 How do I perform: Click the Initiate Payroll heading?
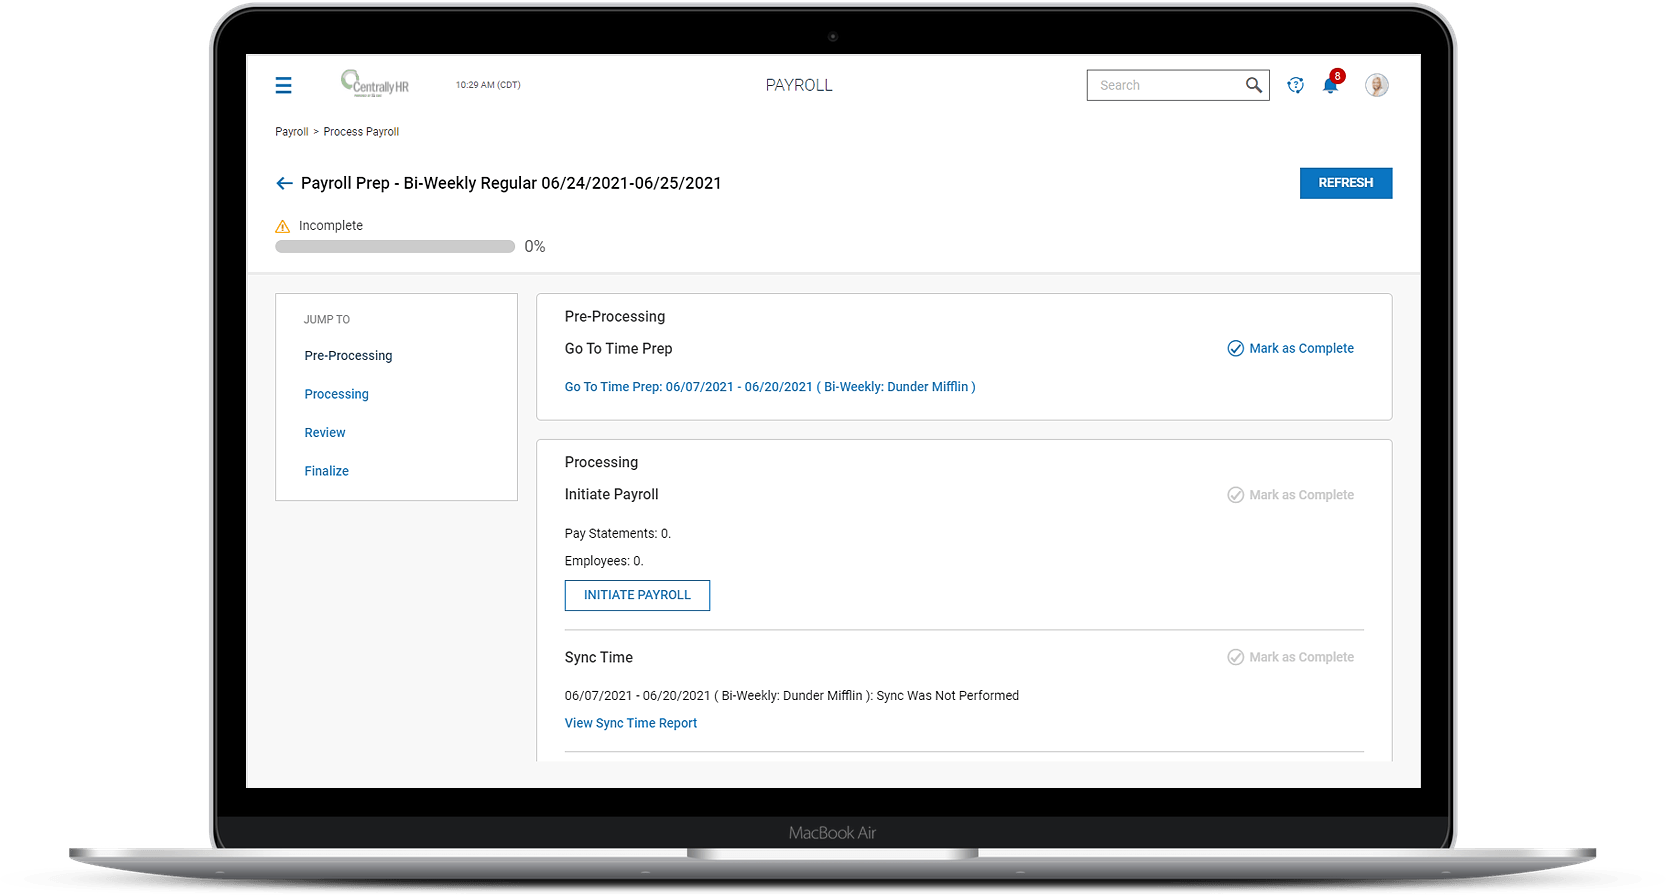(612, 495)
